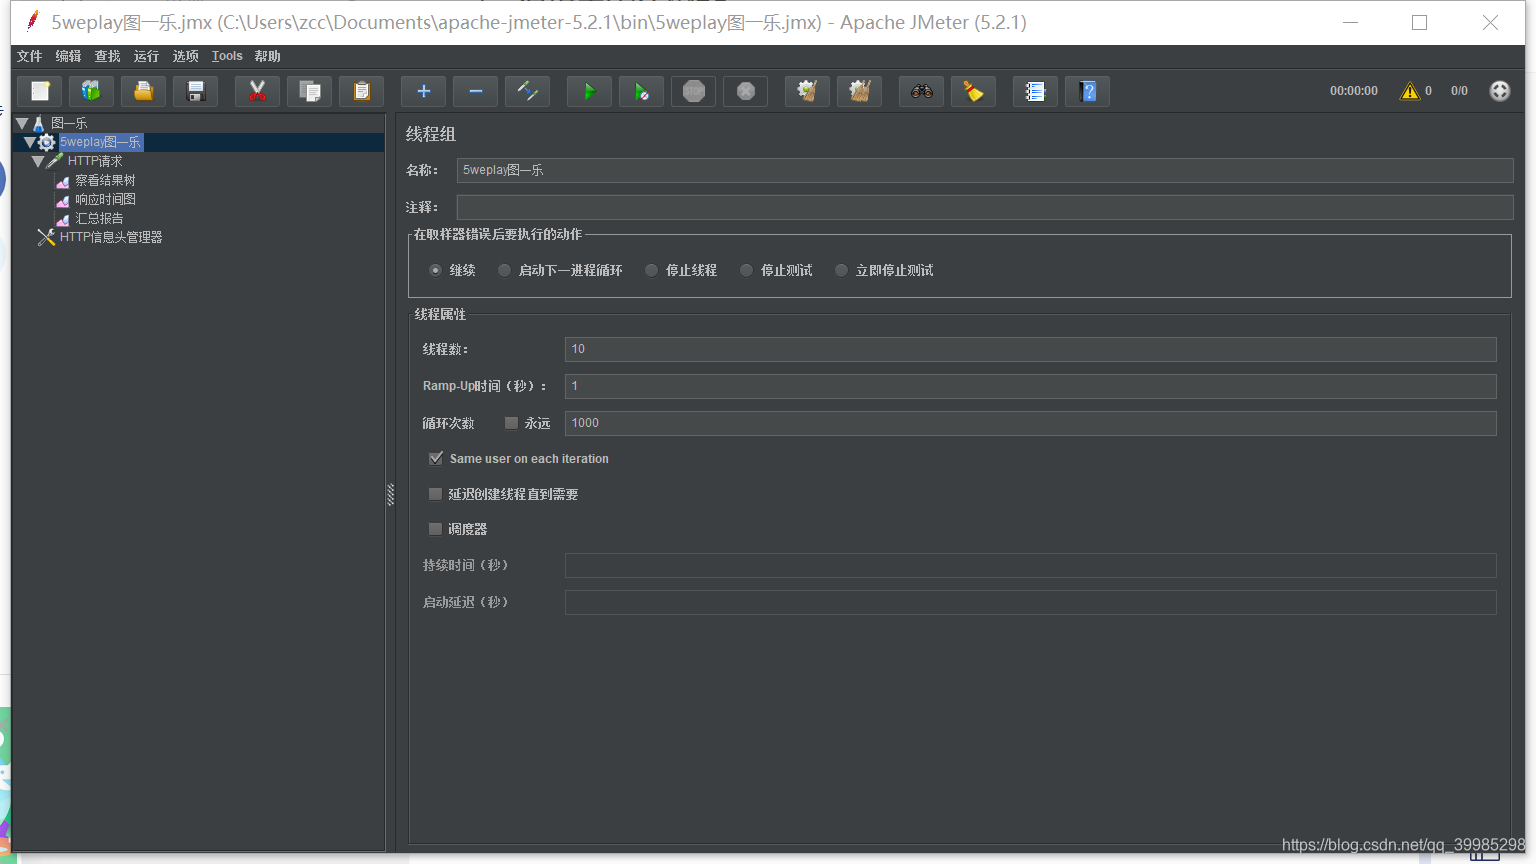Screen dimensions: 1536x864
Task: Open the Templates icon in toolbar
Action: point(92,91)
